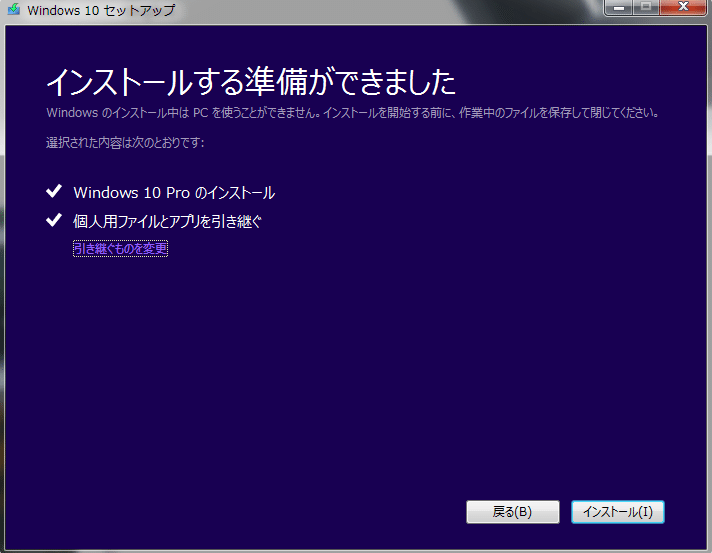Click the Windows 10 setup title bar icon
This screenshot has width=712, height=553.
tap(14, 9)
